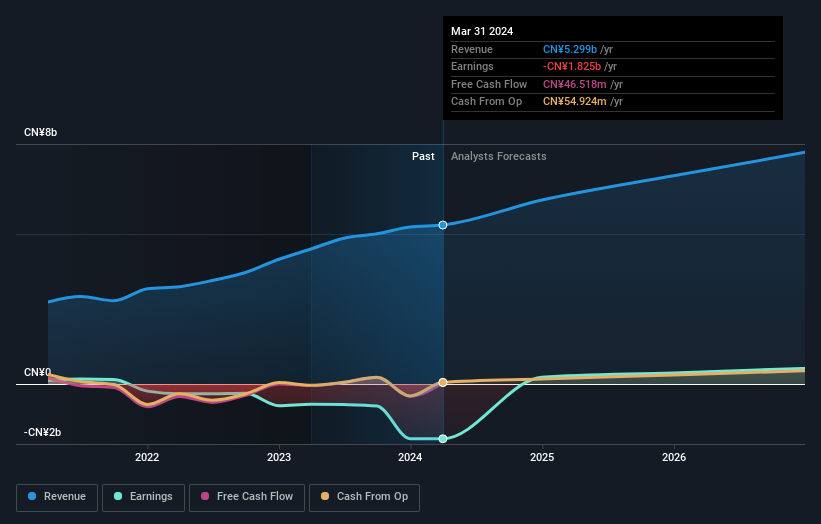Click the CN¥5.299b revenue value
Viewport: 821px width, 524px height.
point(570,49)
